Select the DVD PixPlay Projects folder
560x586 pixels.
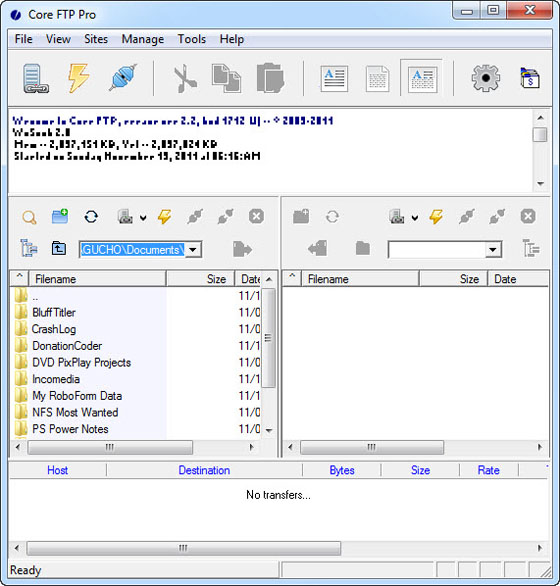tap(81, 363)
